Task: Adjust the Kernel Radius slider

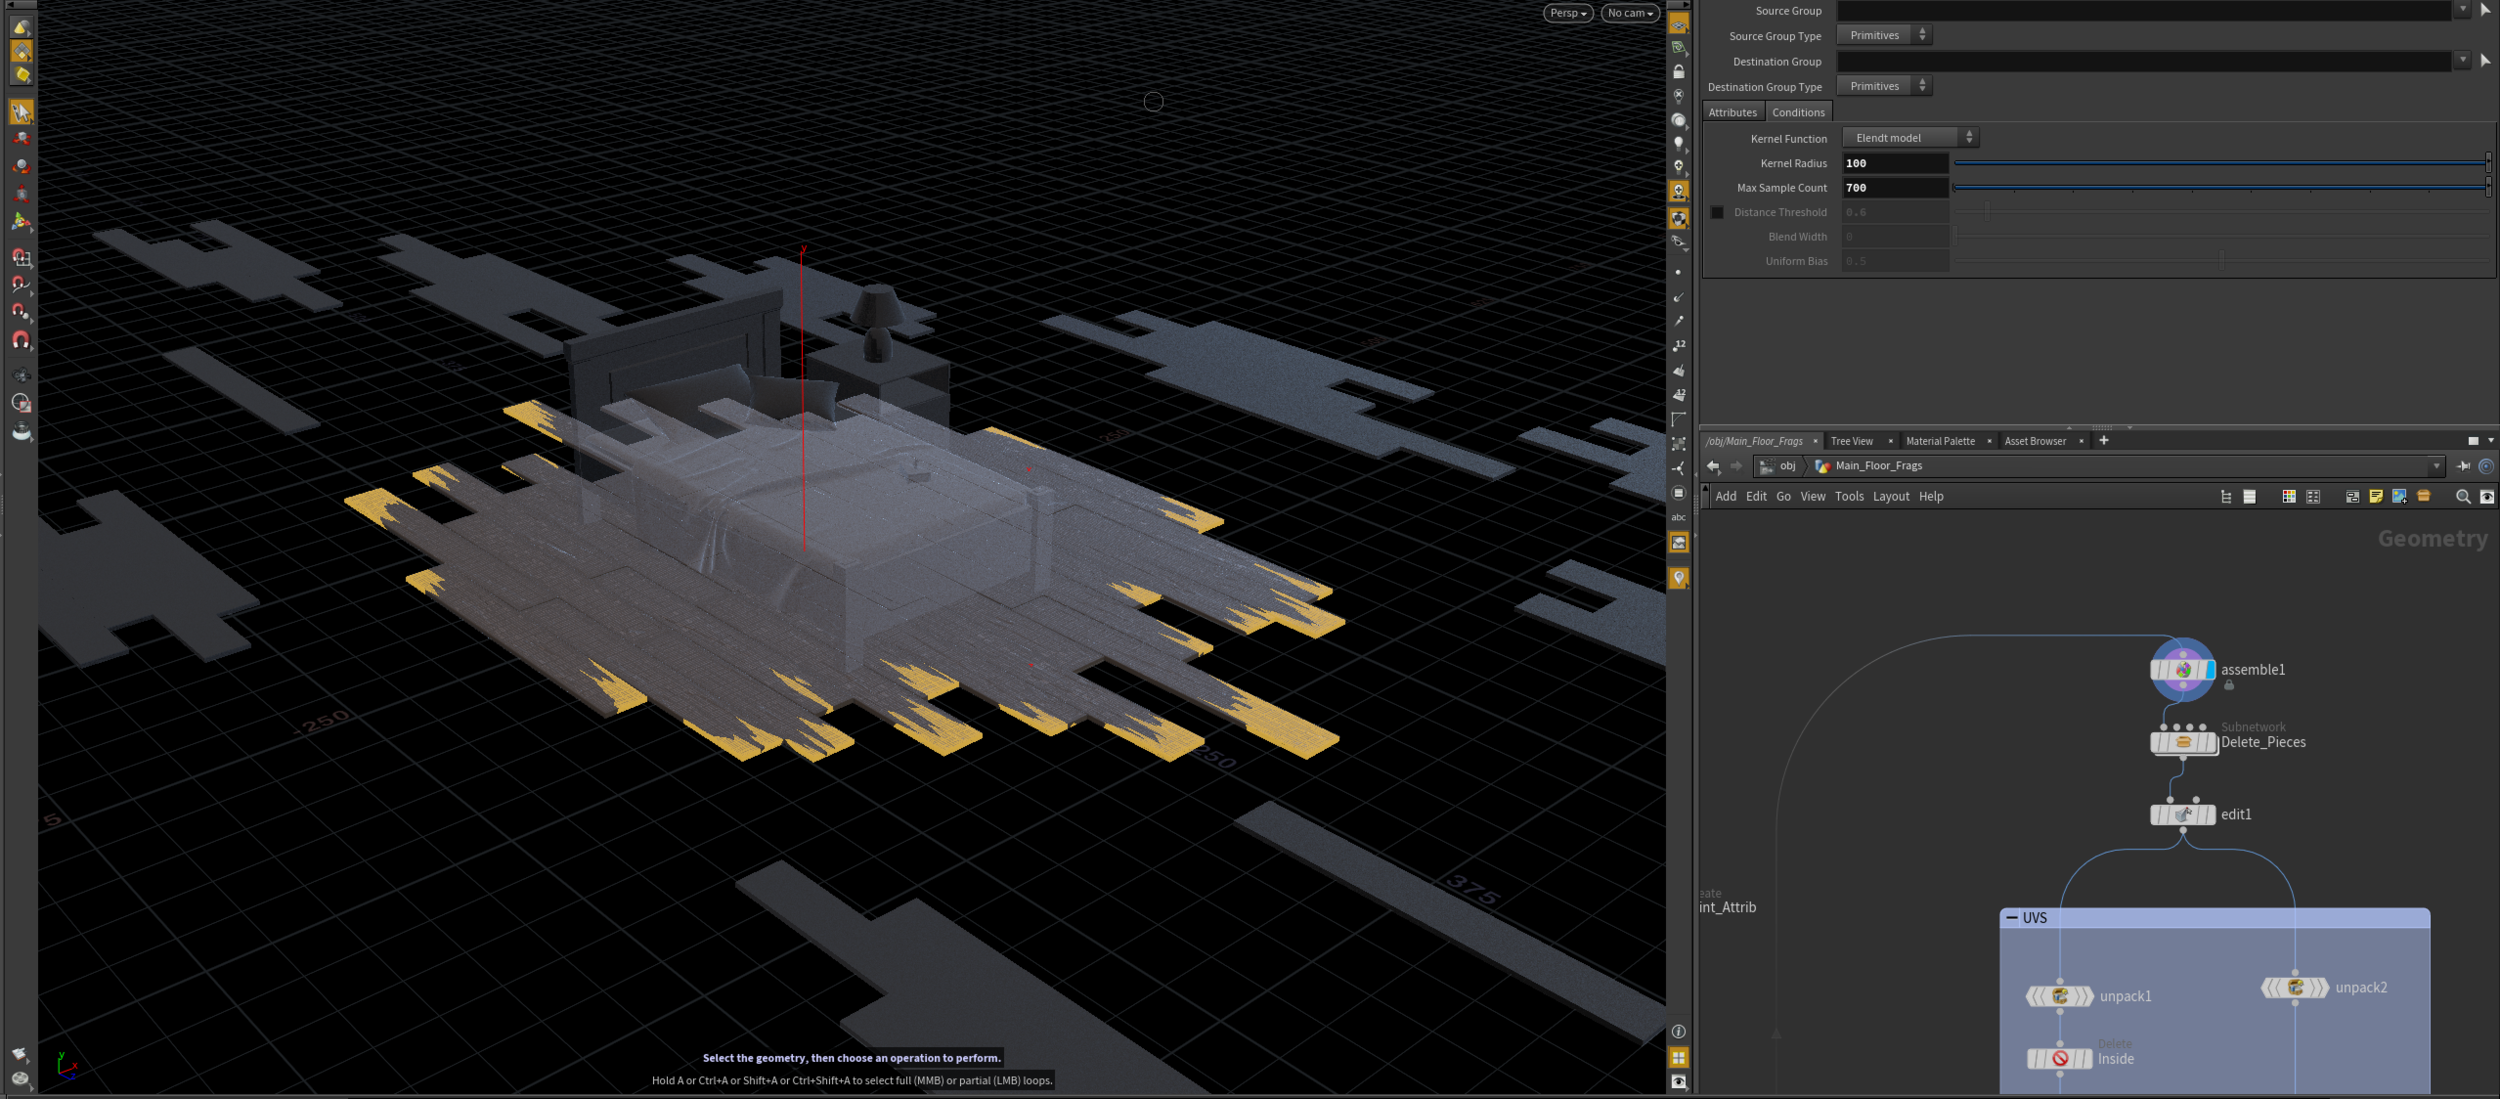Action: pyautogui.click(x=2222, y=163)
